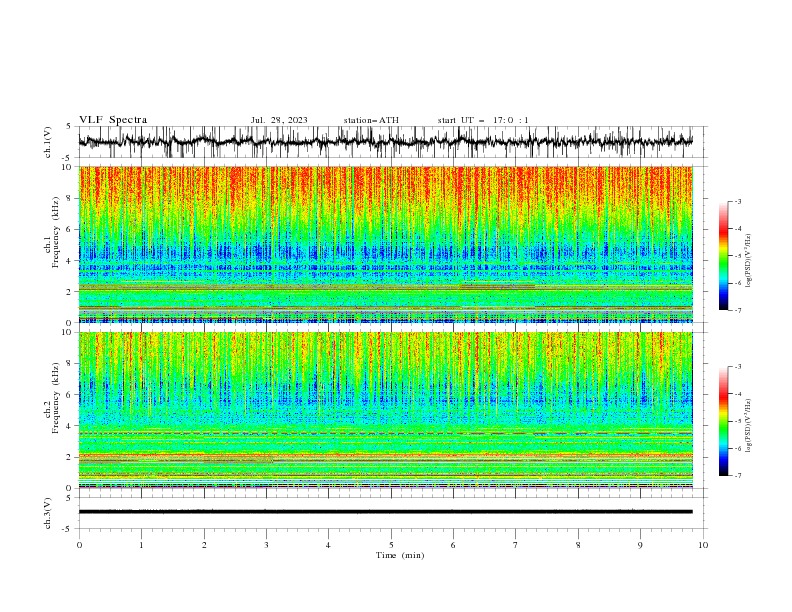Click the time axis tick label "6"
This screenshot has height=612, width=792.
pos(453,545)
